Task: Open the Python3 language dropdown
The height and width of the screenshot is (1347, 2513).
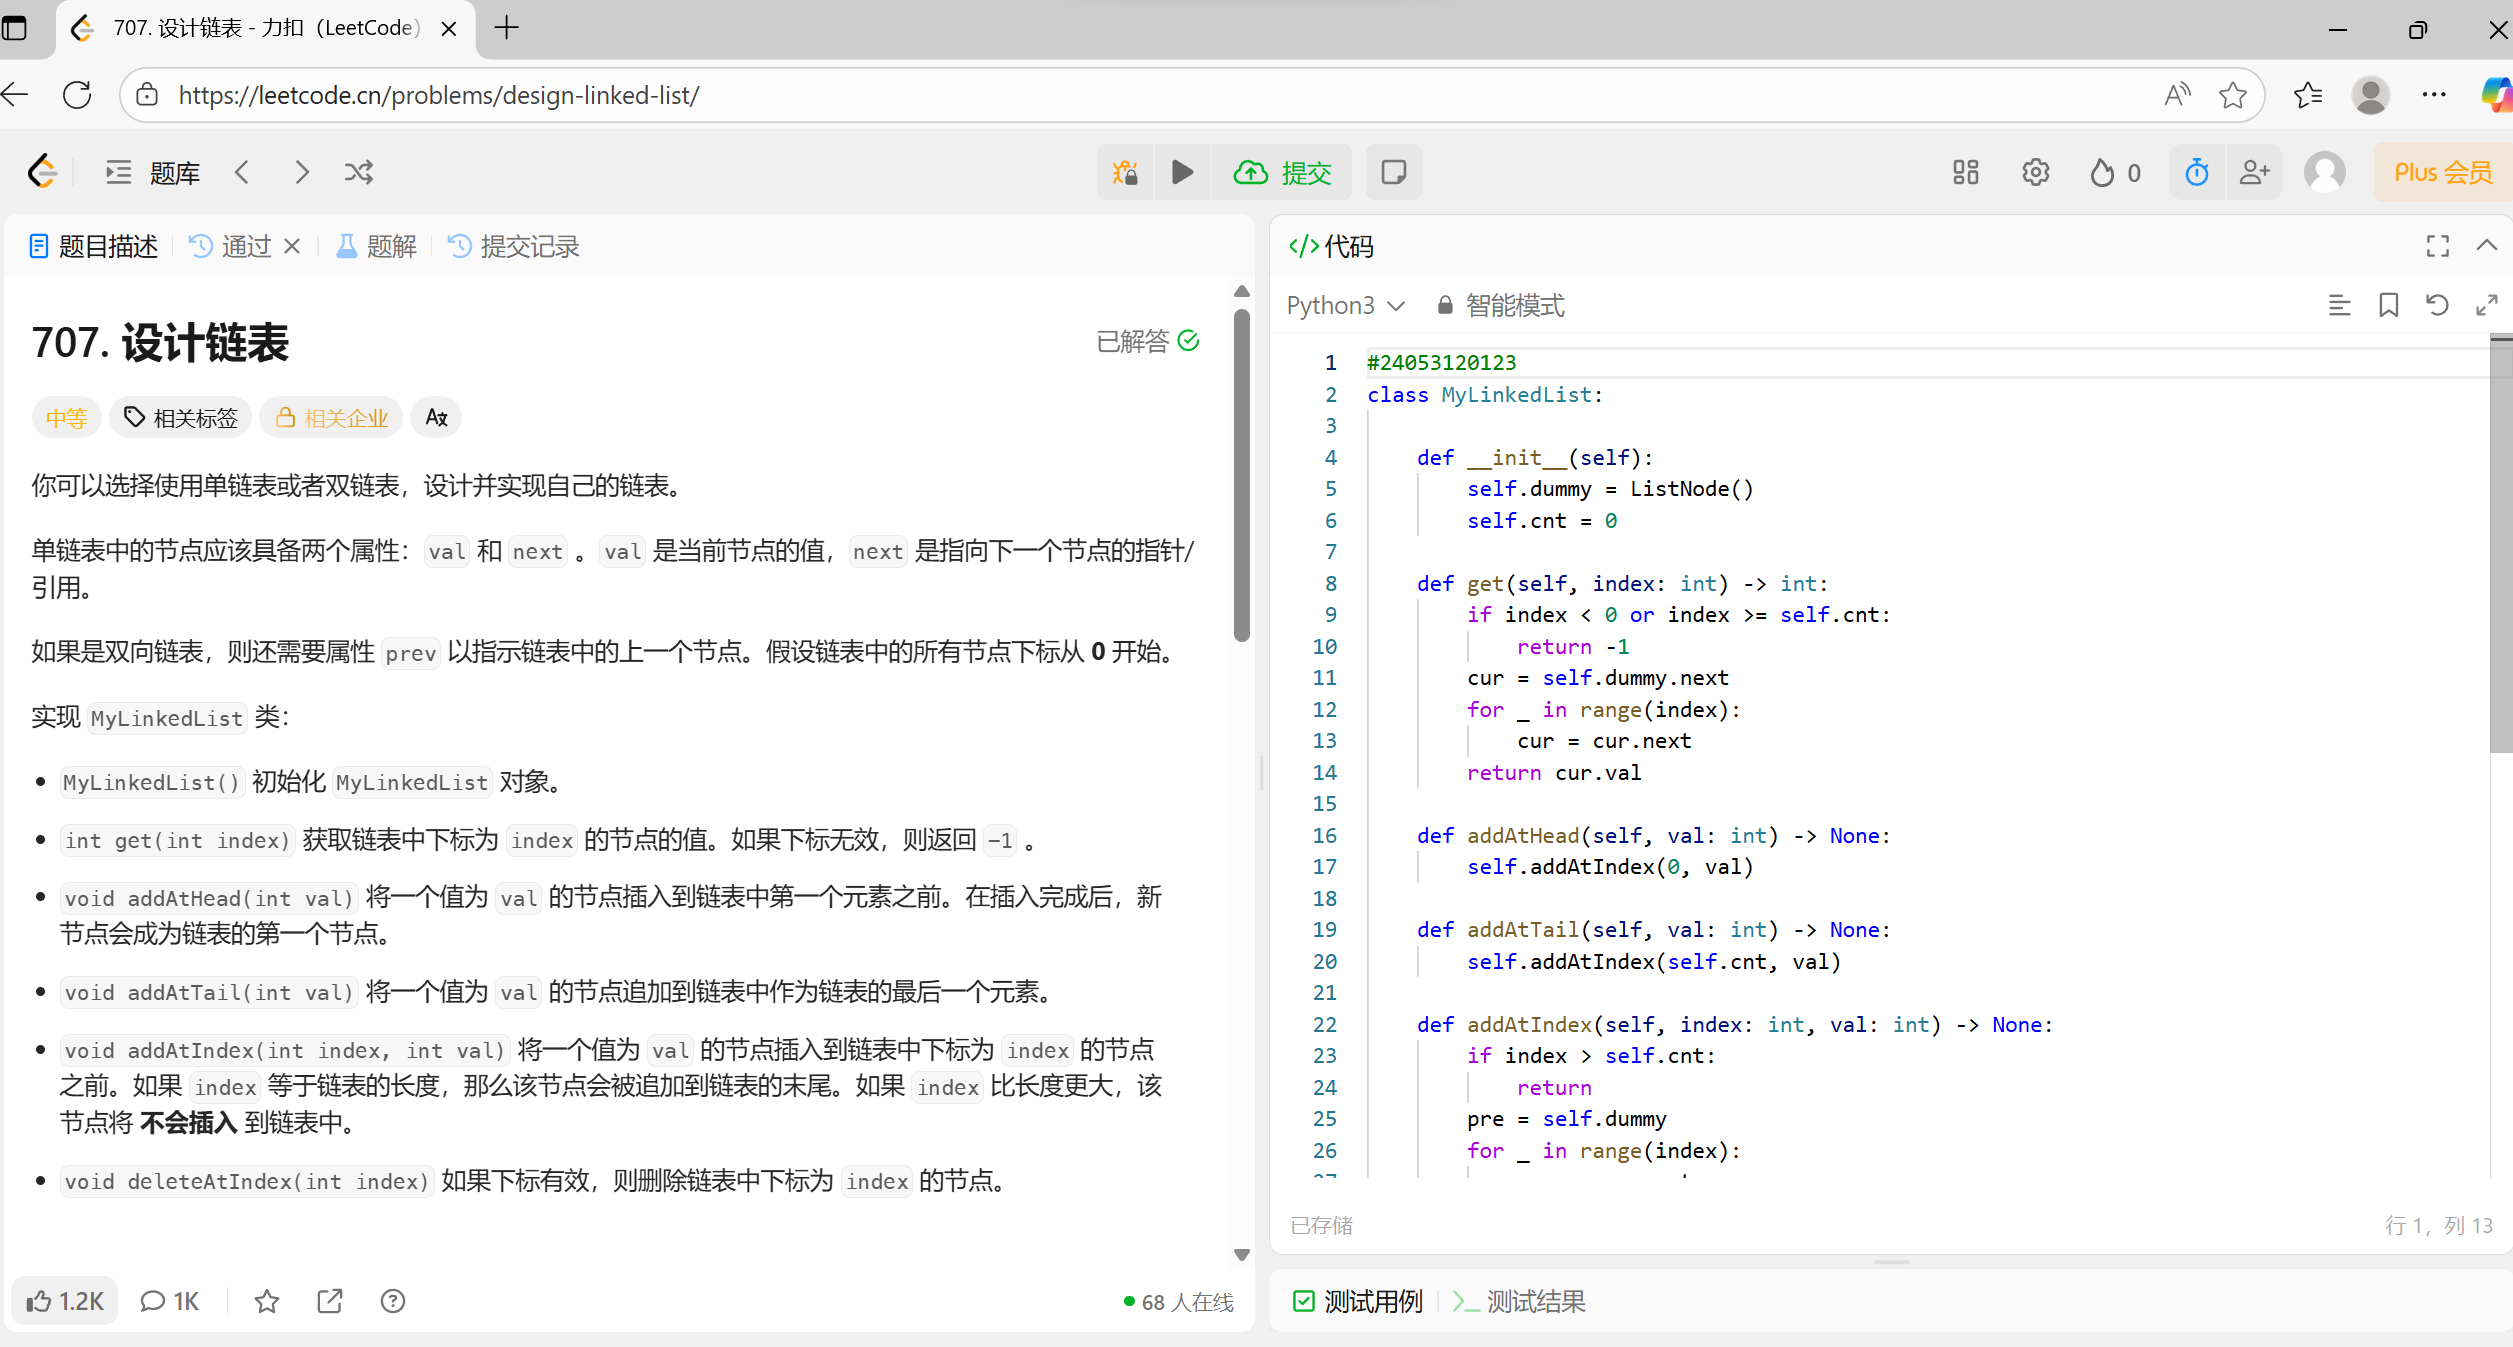Action: pyautogui.click(x=1345, y=305)
